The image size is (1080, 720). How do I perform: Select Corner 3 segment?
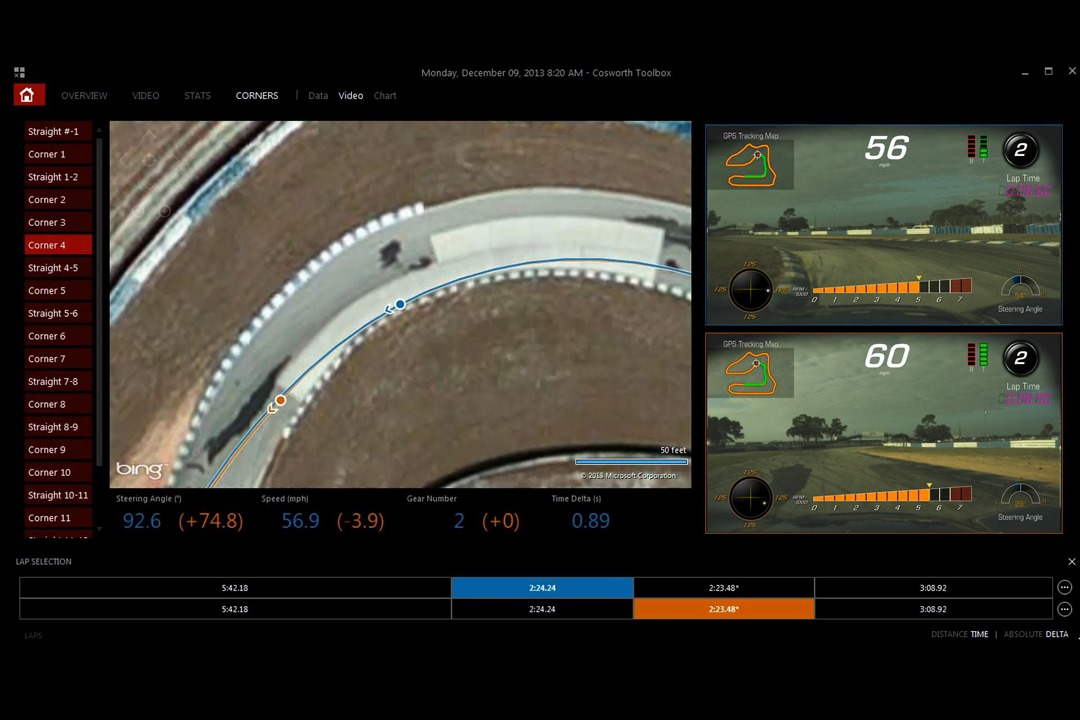[x=59, y=222]
